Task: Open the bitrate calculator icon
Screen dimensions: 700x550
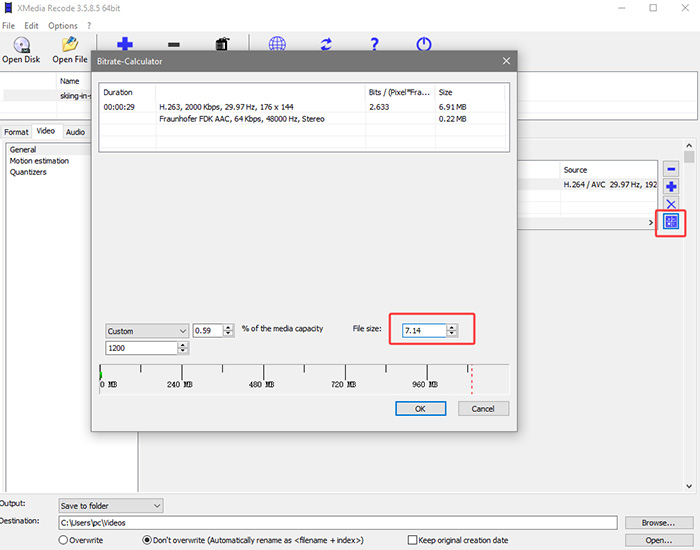Action: click(671, 221)
